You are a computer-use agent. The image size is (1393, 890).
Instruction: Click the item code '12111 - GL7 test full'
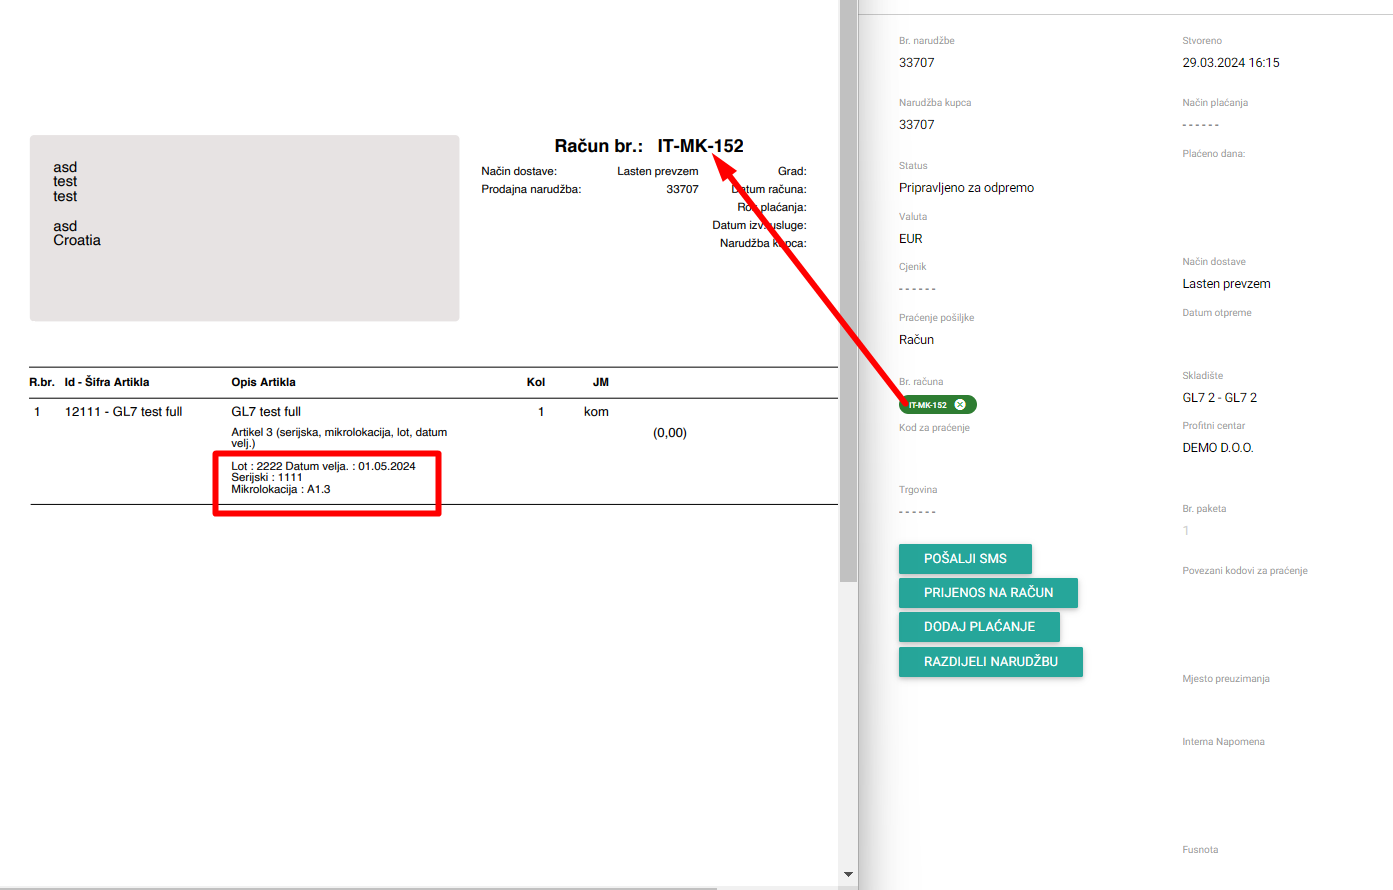pyautogui.click(x=123, y=412)
